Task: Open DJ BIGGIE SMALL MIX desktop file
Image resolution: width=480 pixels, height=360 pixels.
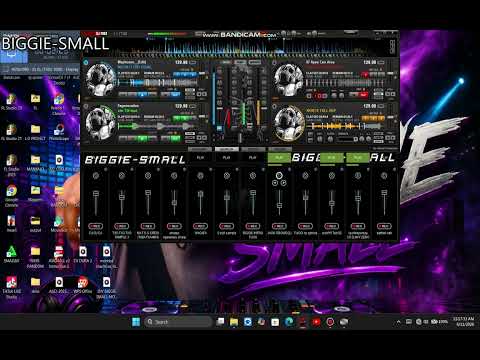Action: coord(106,288)
